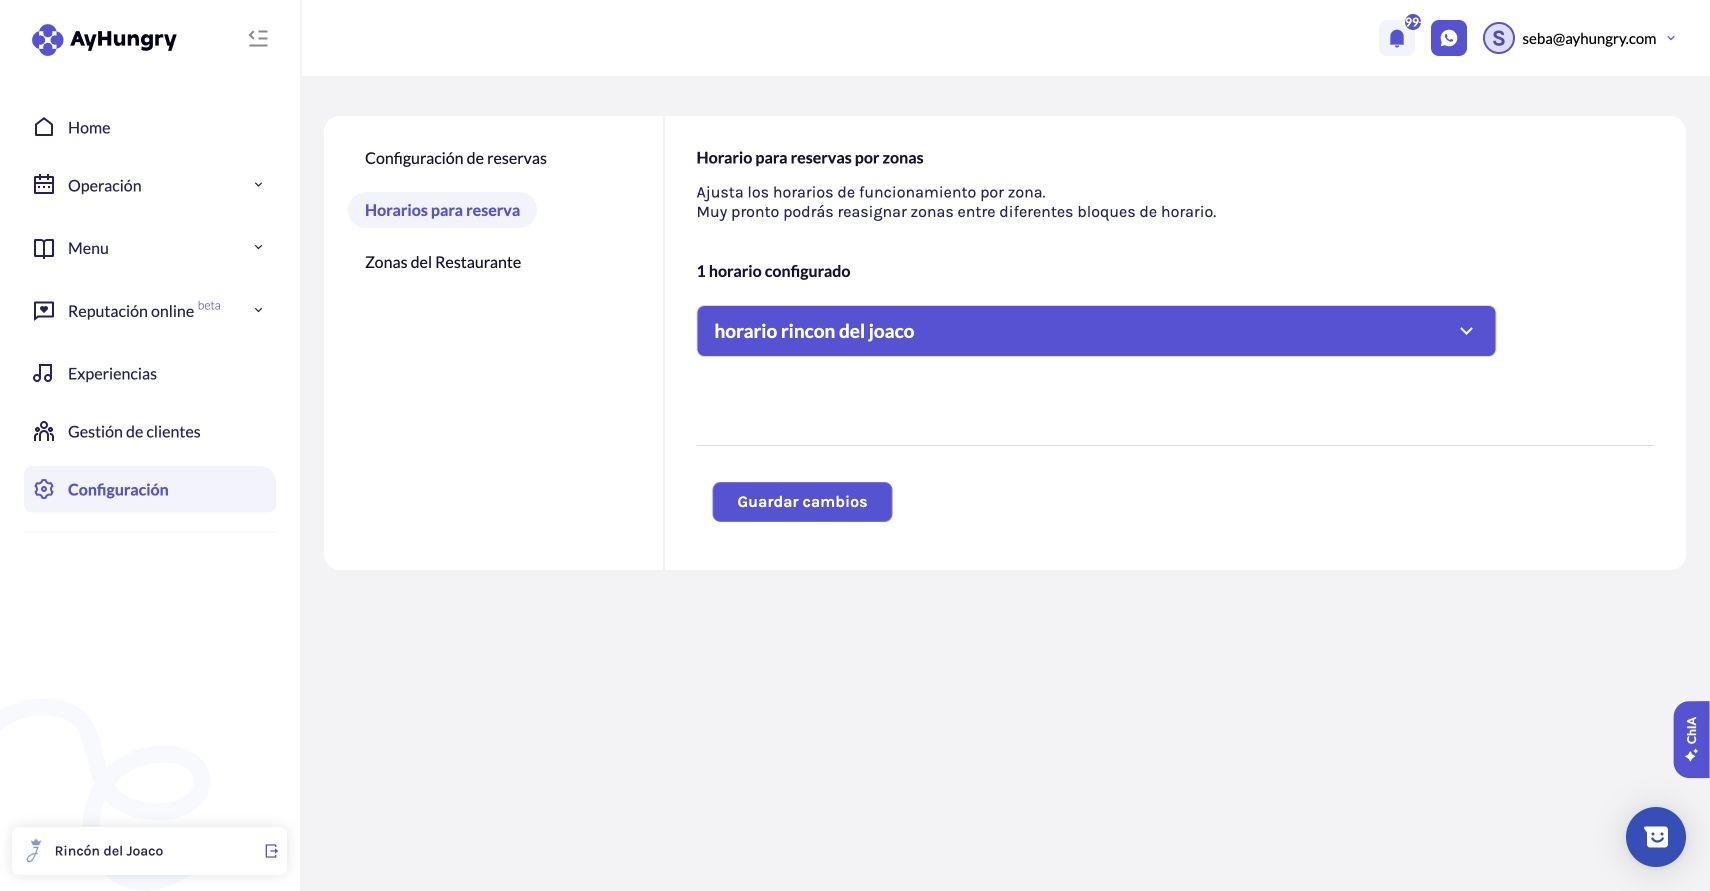Viewport: 1710px width, 891px height.
Task: Click the Menu book icon
Action: pyautogui.click(x=44, y=248)
